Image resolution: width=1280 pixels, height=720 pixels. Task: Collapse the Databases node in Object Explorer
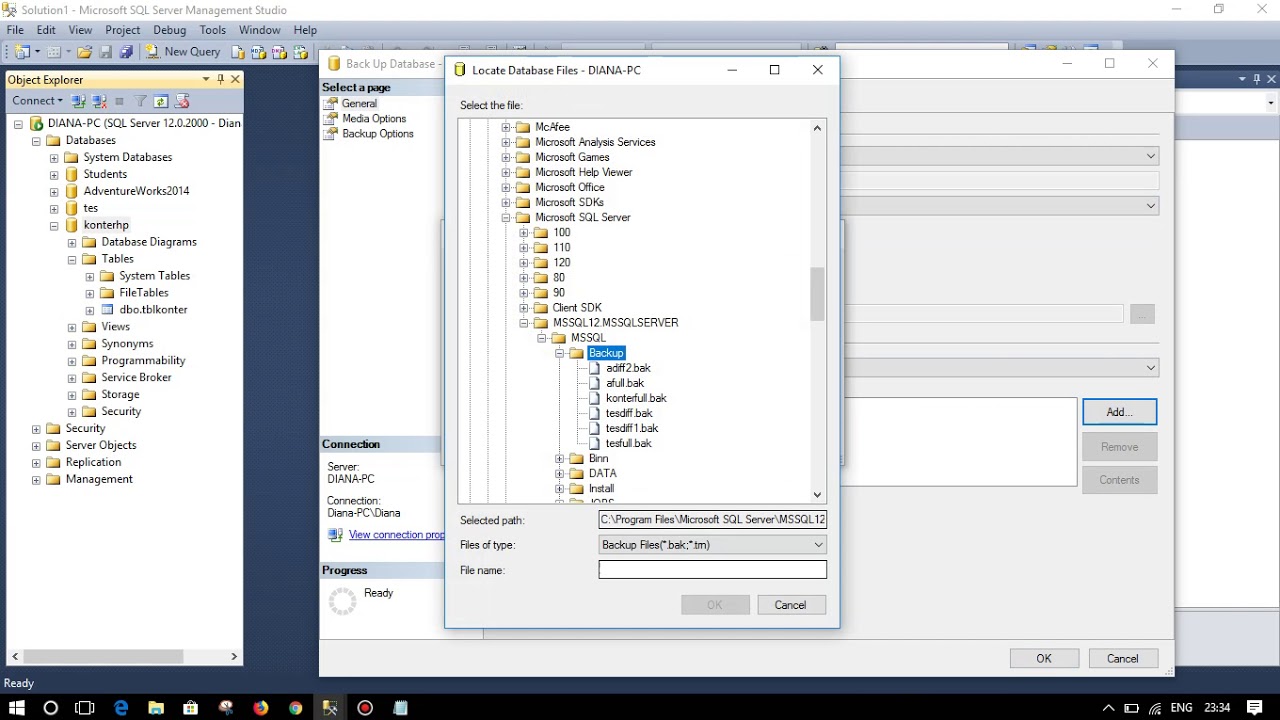(36, 141)
